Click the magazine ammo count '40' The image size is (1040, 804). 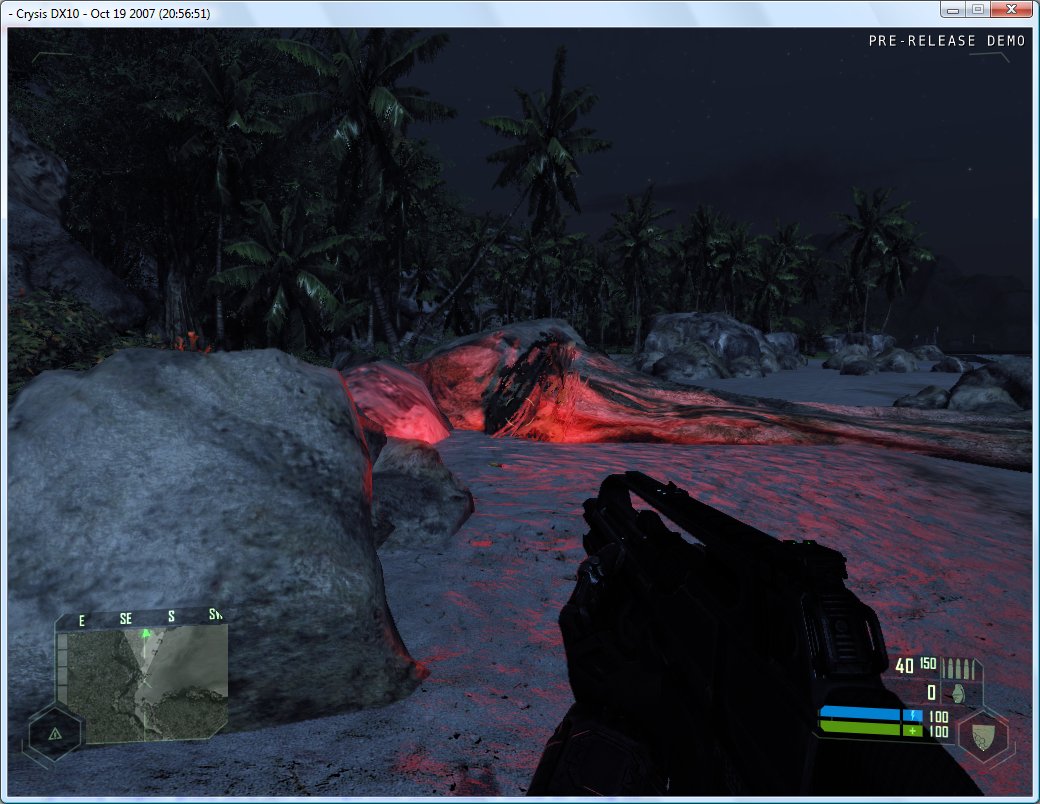904,666
